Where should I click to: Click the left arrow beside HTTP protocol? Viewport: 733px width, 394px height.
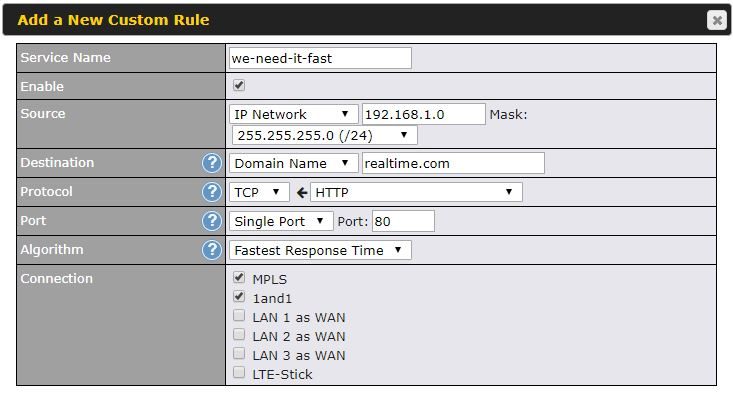click(302, 193)
